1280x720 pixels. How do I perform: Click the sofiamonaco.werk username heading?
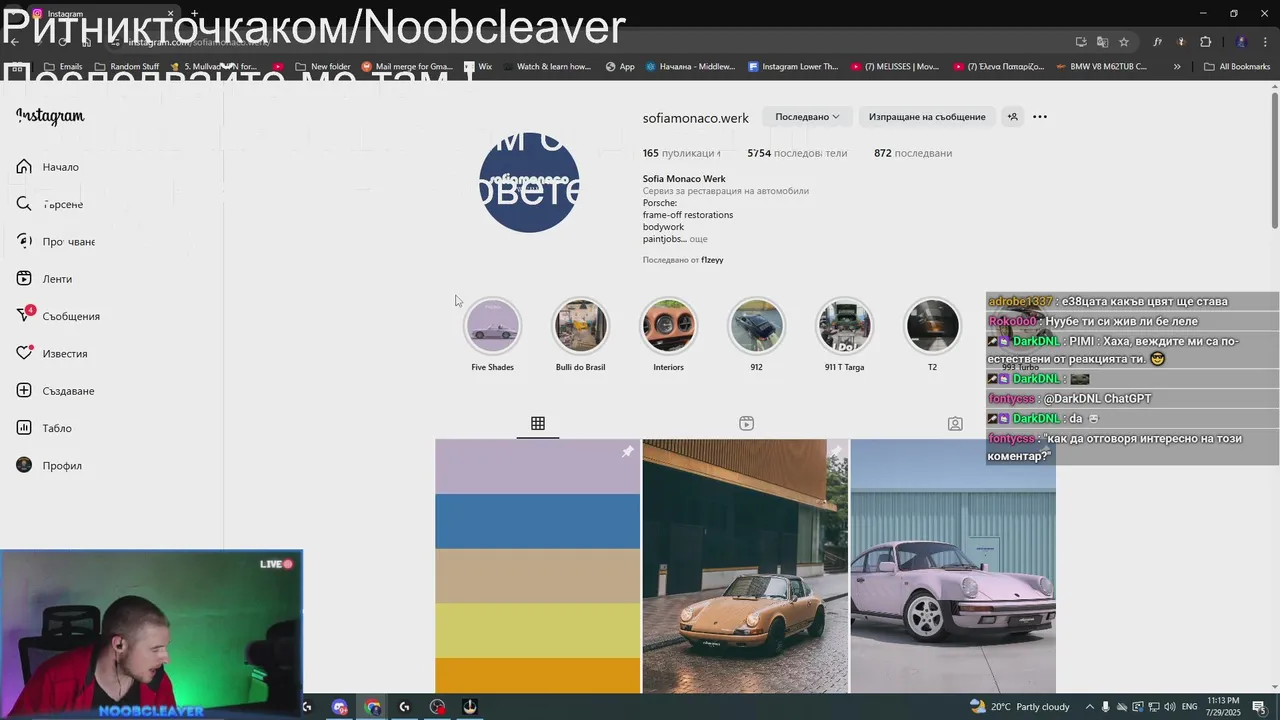click(696, 118)
